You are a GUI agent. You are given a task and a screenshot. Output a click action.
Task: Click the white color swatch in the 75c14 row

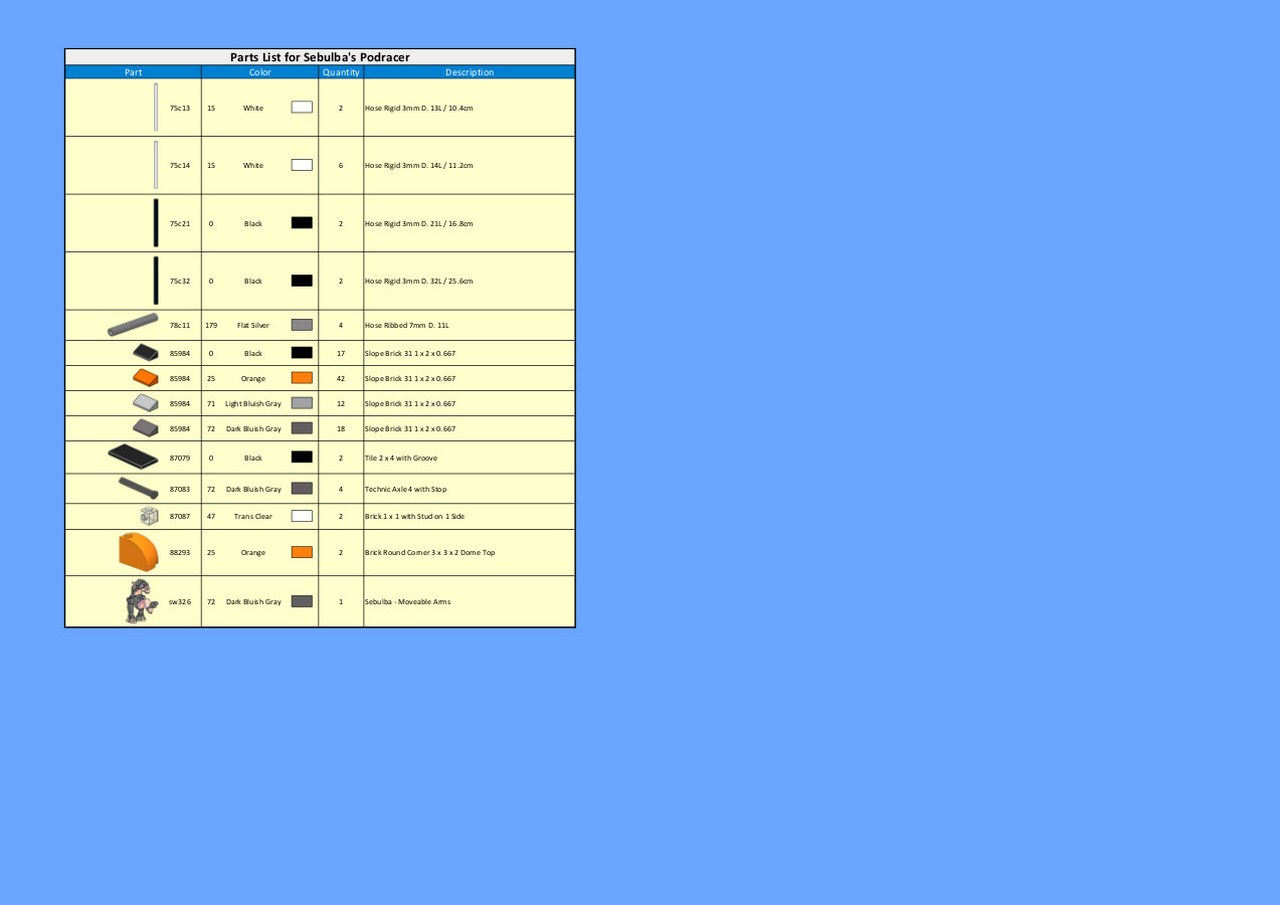pyautogui.click(x=302, y=165)
